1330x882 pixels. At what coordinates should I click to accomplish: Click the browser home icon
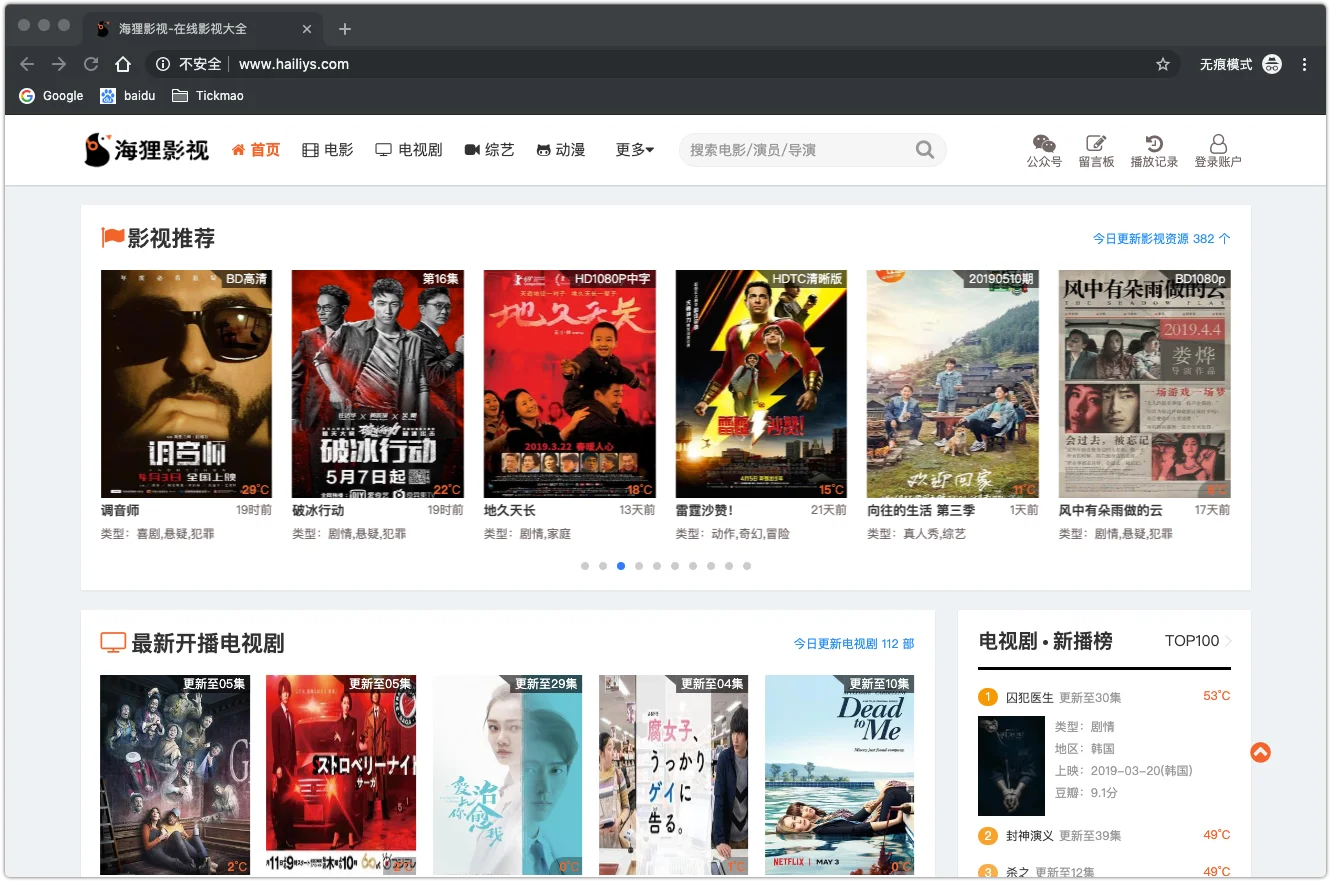pyautogui.click(x=123, y=64)
